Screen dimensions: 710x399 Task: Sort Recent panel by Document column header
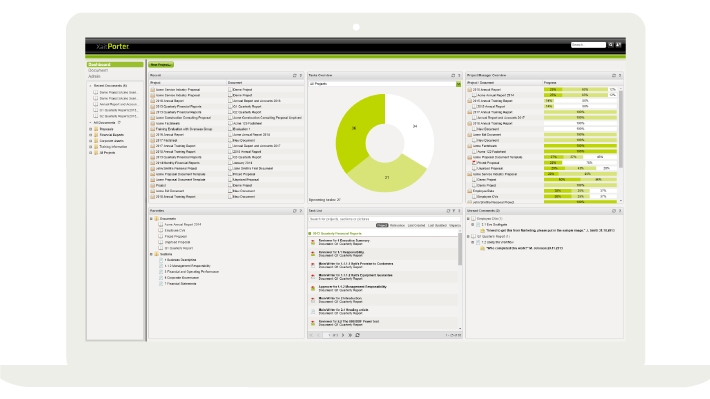point(265,83)
